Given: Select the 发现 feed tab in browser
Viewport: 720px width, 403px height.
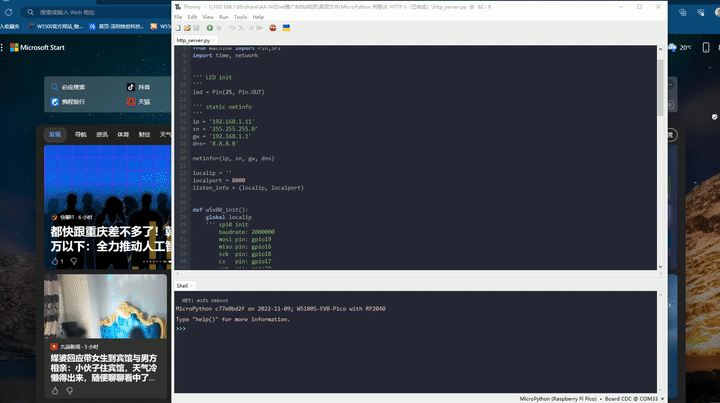Looking at the screenshot, I should (x=55, y=134).
